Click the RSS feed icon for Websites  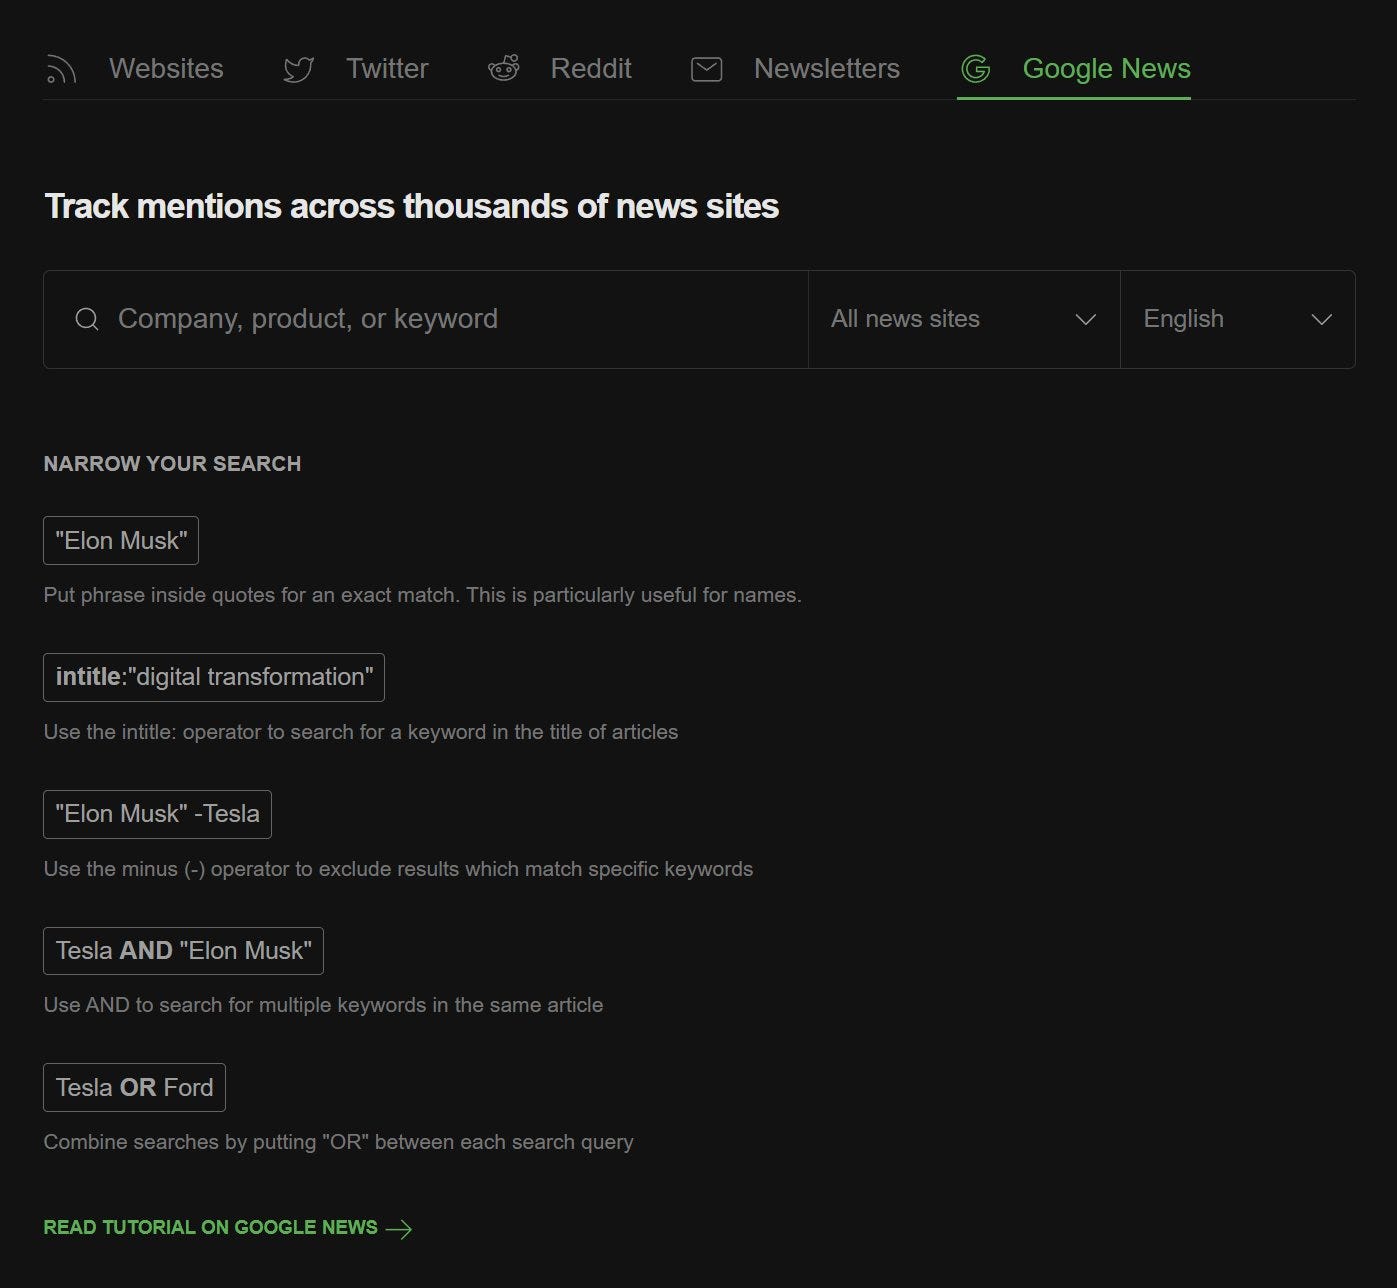[61, 69]
